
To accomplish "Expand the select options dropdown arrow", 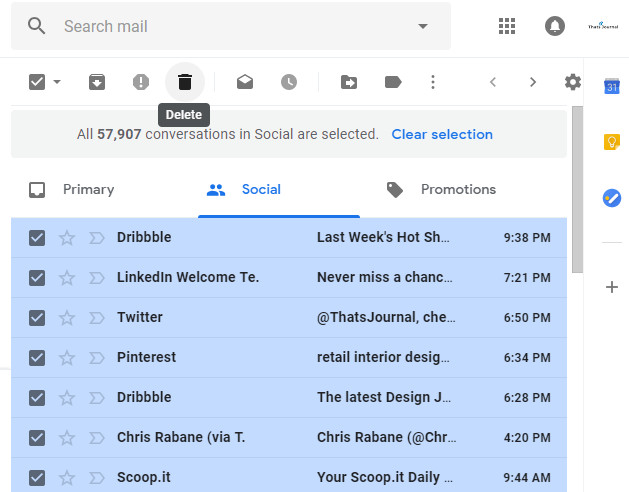I will coord(57,82).
